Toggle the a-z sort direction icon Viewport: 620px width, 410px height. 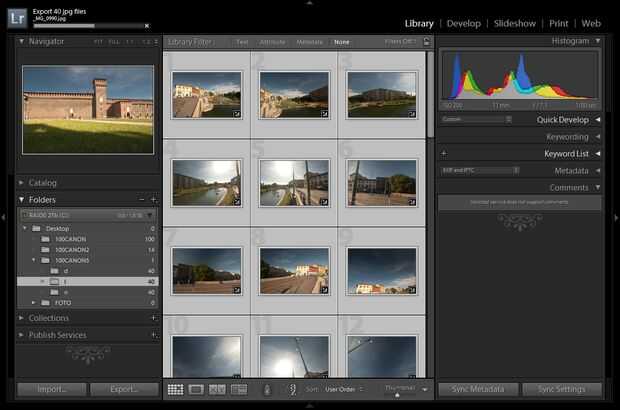293,390
